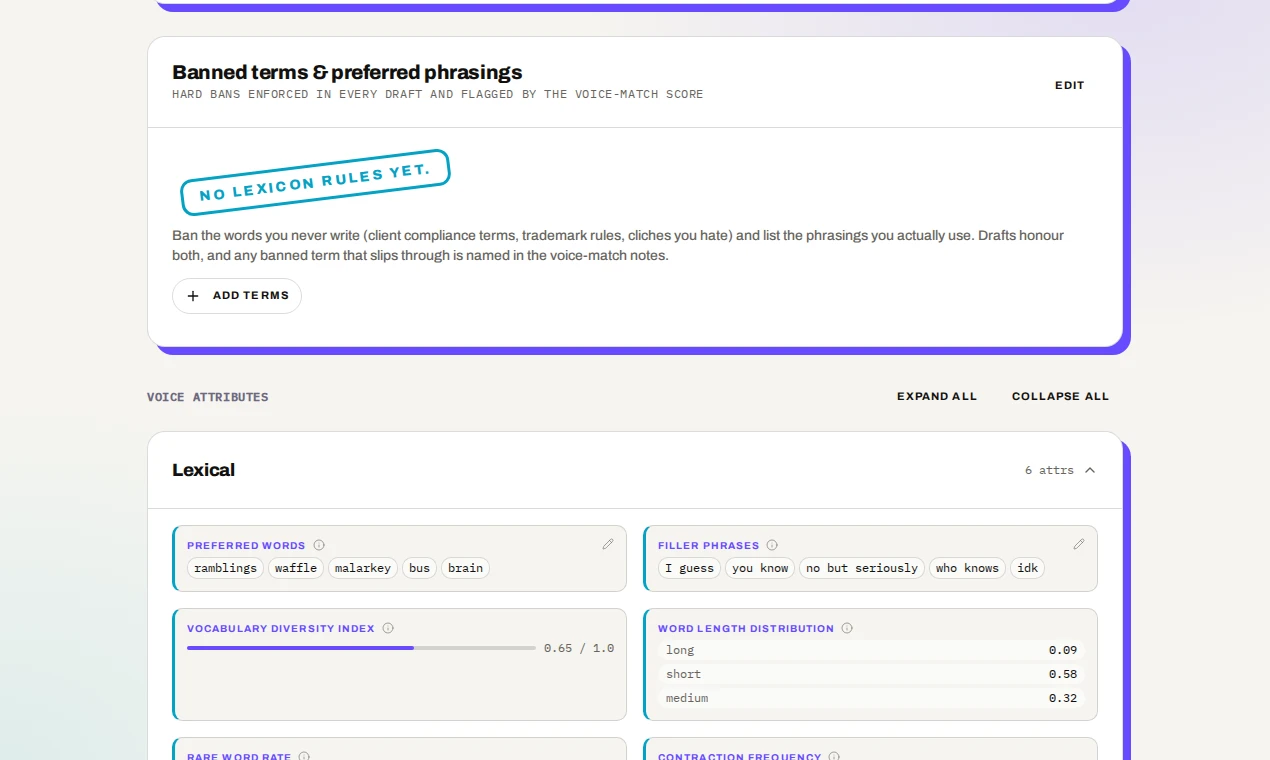Show info for Rare Word Rate
Image resolution: width=1270 pixels, height=760 pixels.
[x=304, y=757]
